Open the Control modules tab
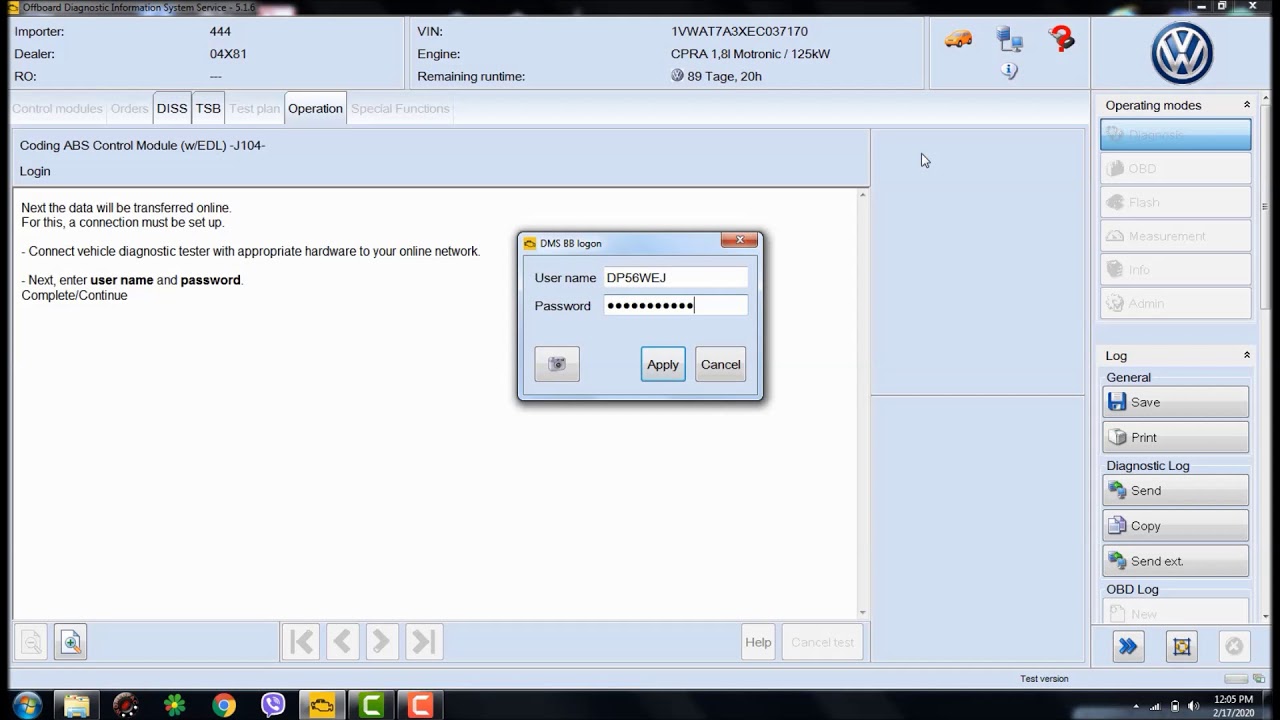This screenshot has width=1280, height=720. [x=57, y=108]
